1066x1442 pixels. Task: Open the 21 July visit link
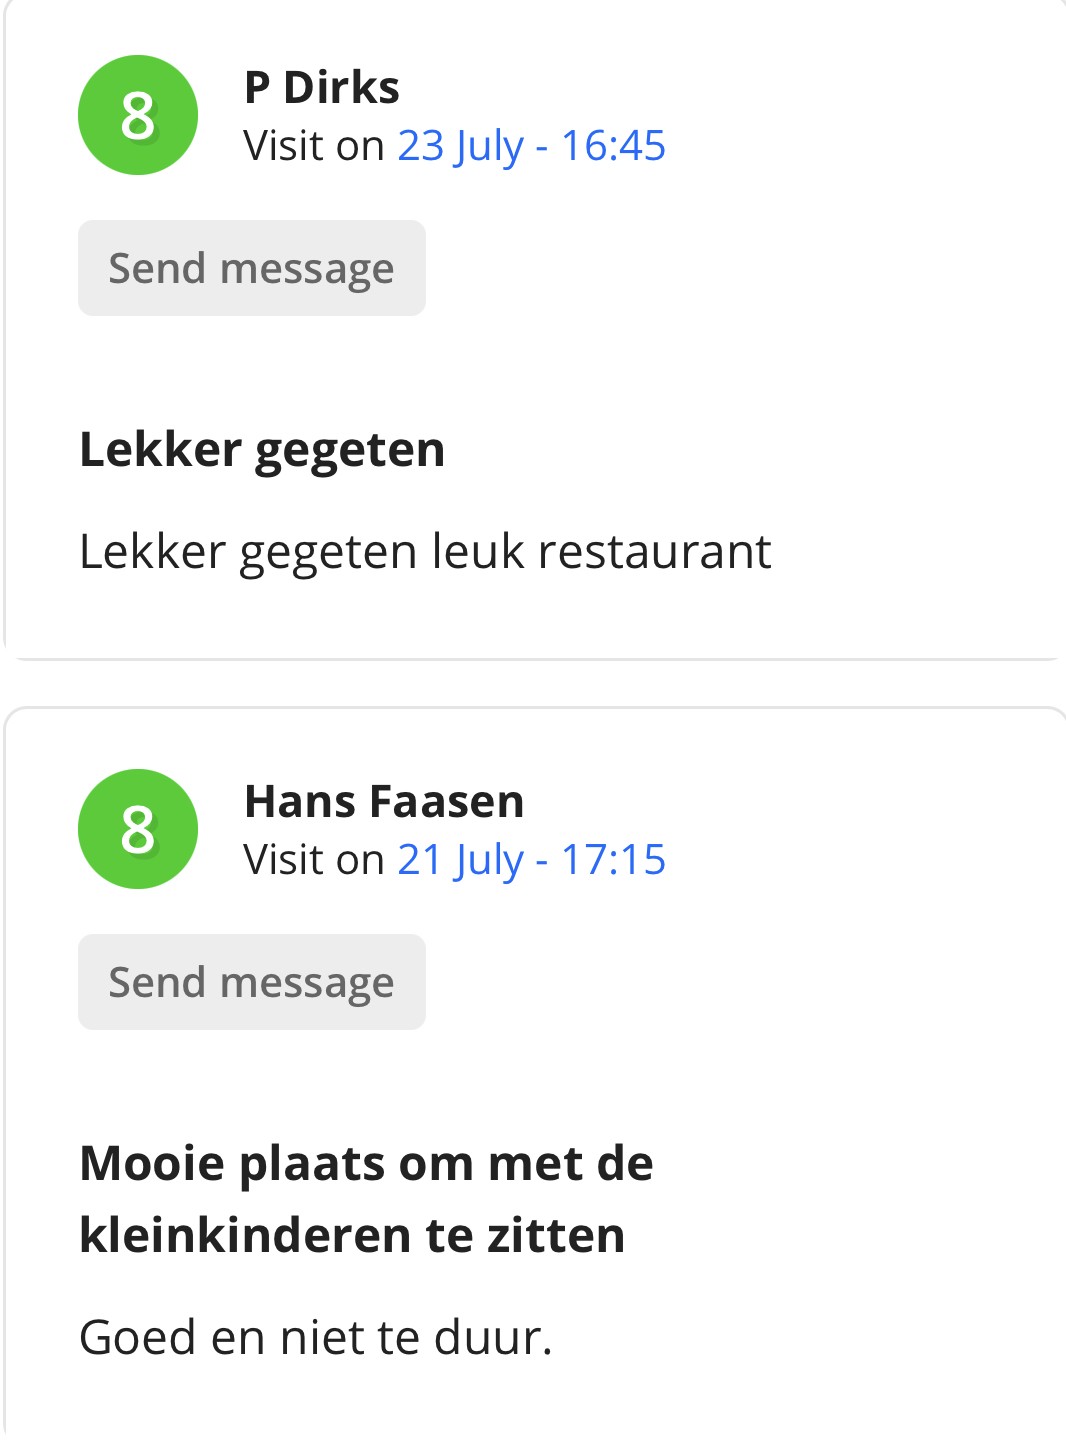pos(532,860)
